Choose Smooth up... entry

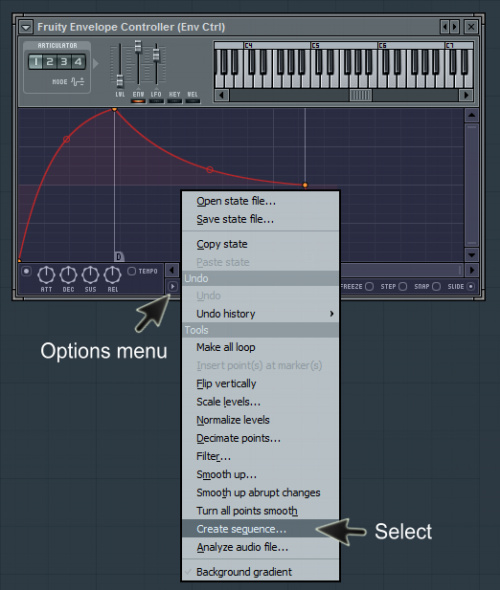point(261,474)
